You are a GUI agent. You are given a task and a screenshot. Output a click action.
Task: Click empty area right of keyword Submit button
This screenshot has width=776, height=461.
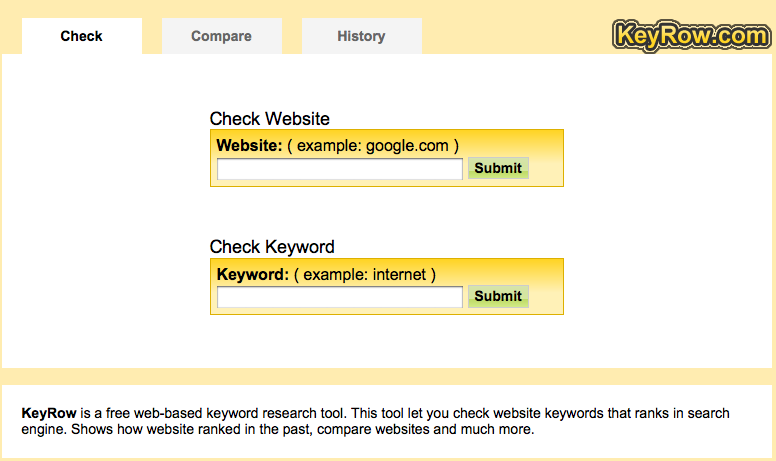546,296
